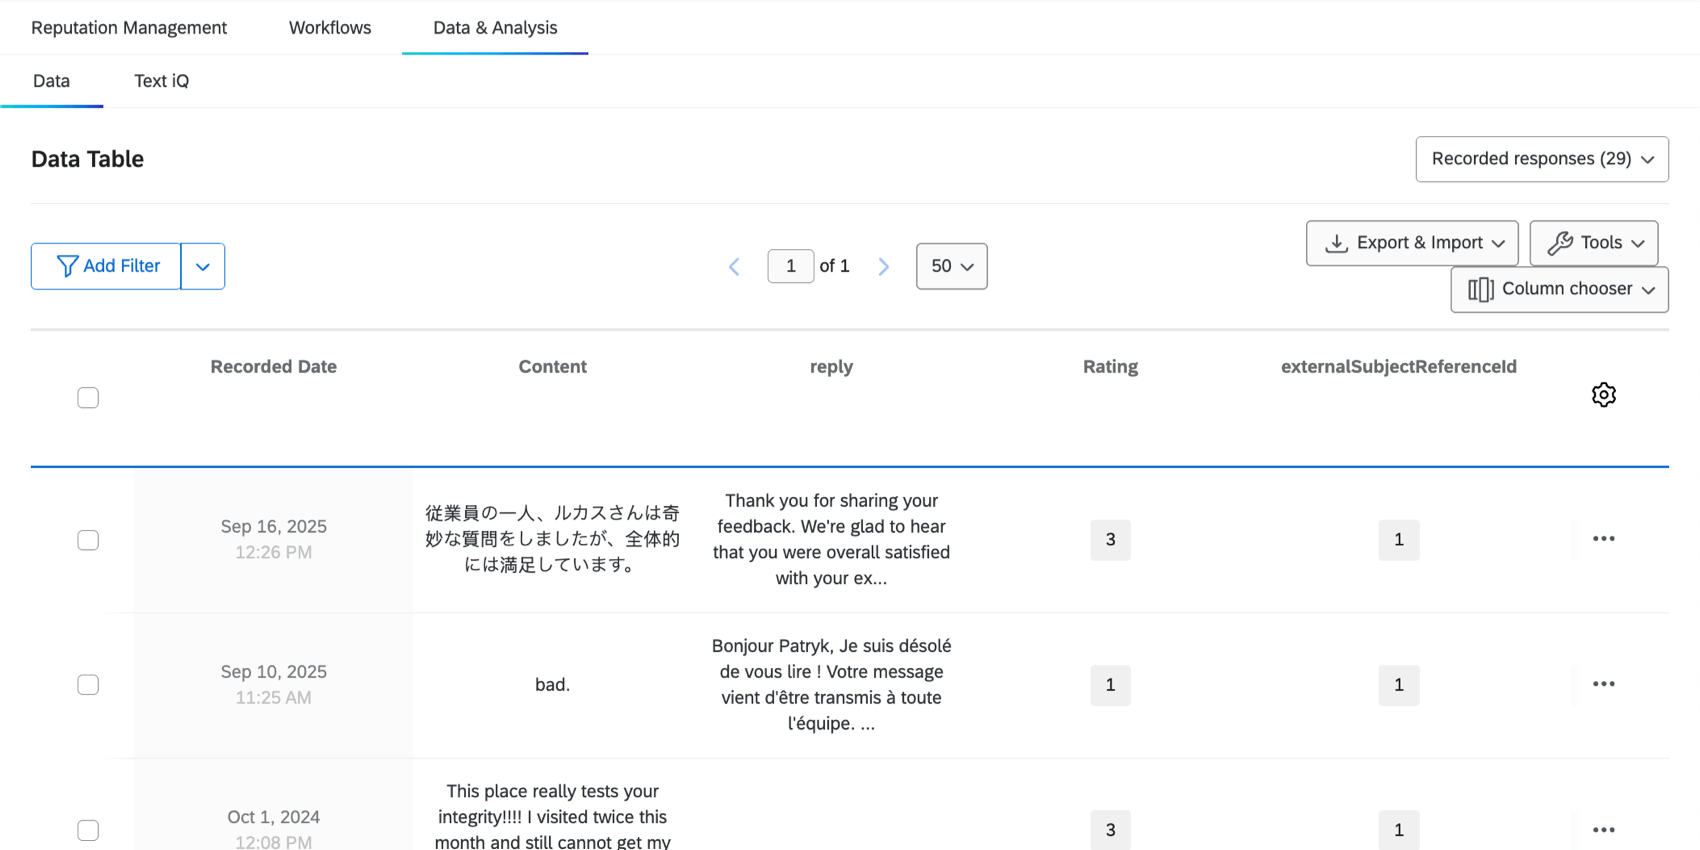This screenshot has width=1700, height=850.
Task: Select all rows with header checkbox
Action: [x=88, y=397]
